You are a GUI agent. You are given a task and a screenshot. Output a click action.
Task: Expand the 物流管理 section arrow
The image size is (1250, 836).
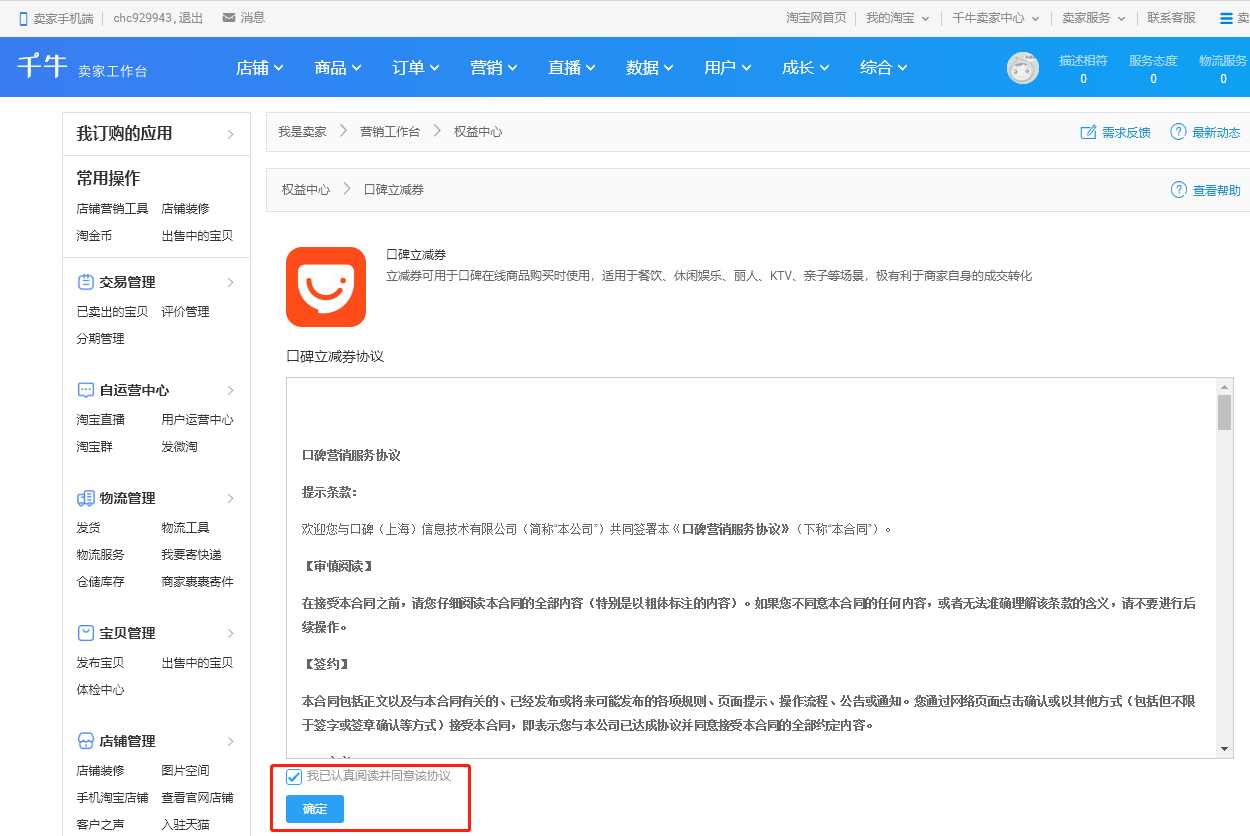tap(231, 498)
